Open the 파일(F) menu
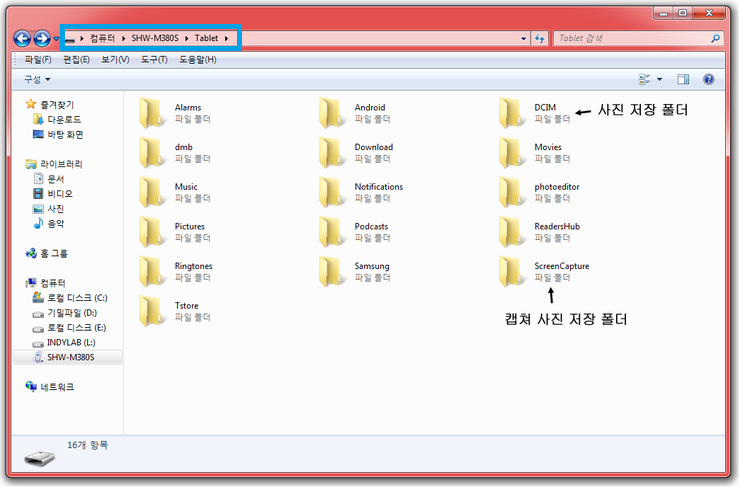This screenshot has width=740, height=487. (37, 59)
